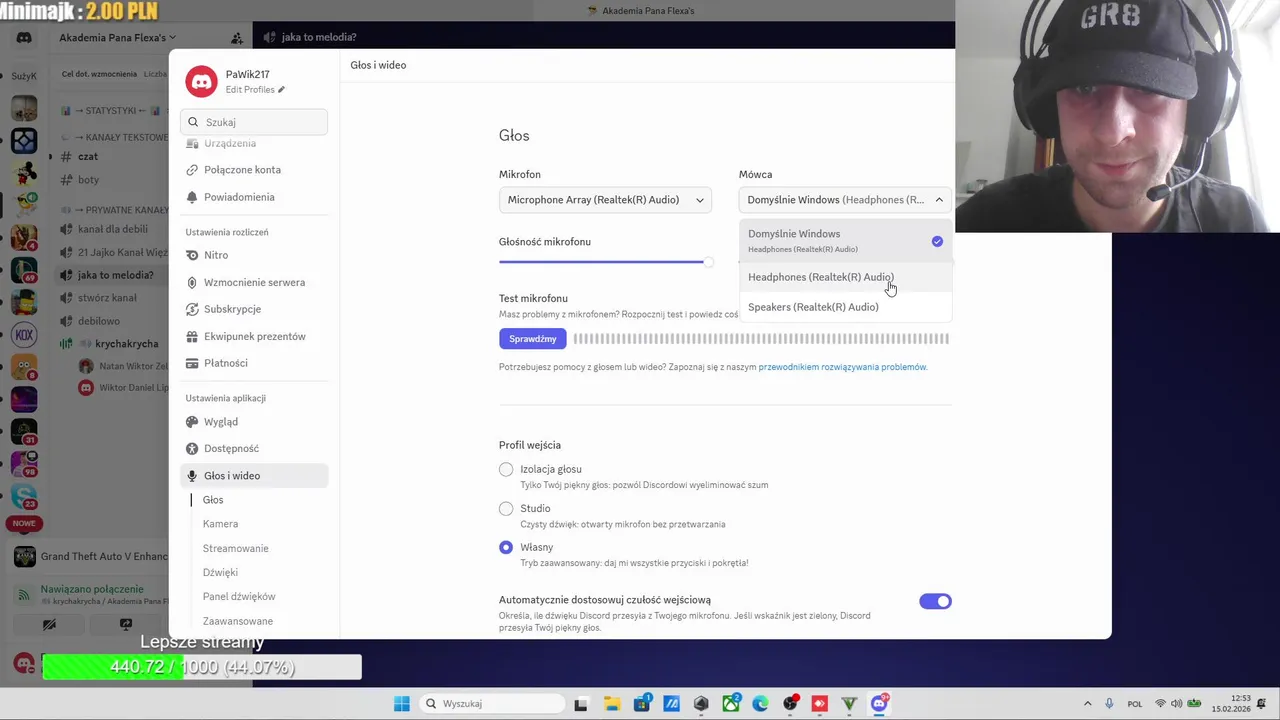1280x720 pixels.
Task: Open Subskrypcje settings
Action: (254, 309)
